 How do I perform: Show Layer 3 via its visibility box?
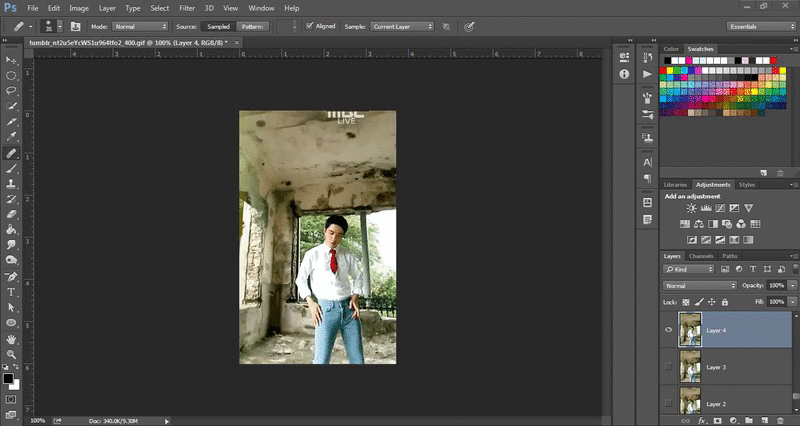(669, 367)
